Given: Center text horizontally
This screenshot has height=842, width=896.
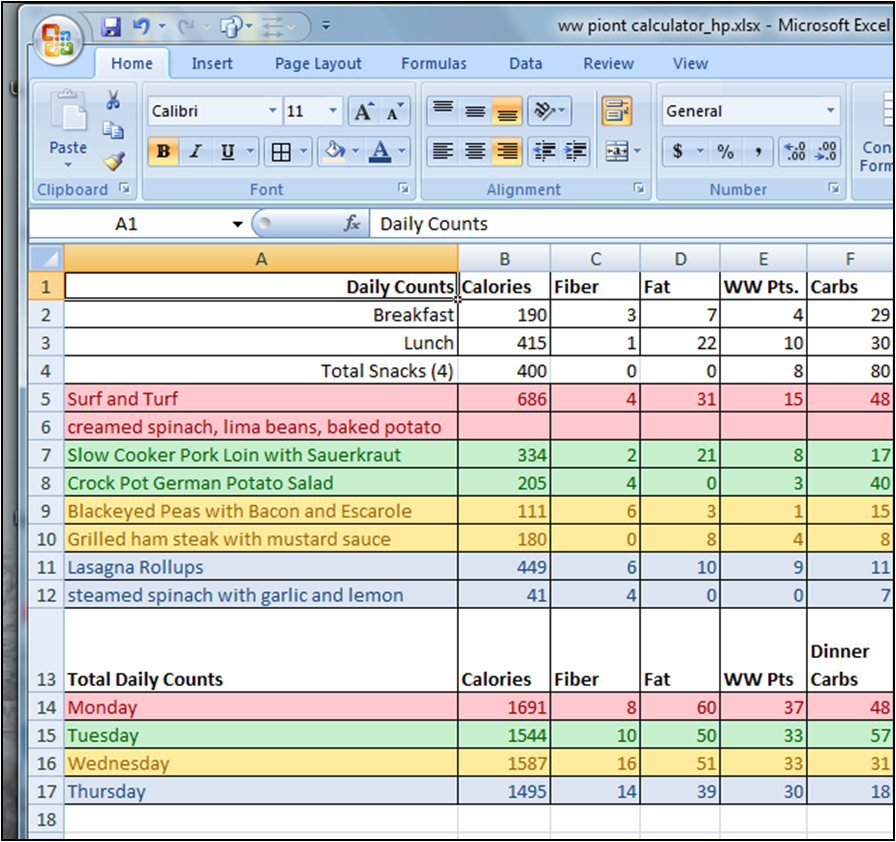Looking at the screenshot, I should (475, 151).
